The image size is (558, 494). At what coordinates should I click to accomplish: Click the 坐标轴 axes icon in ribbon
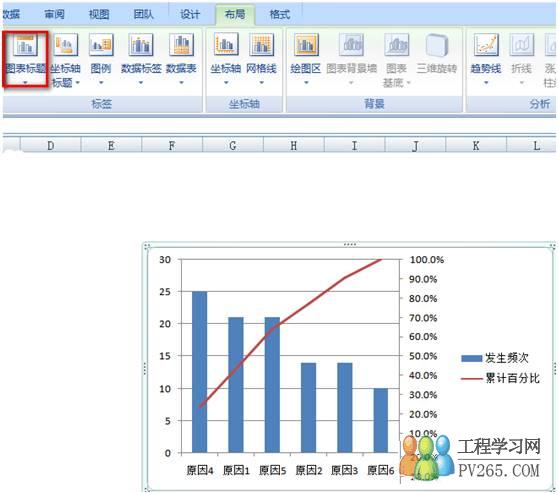(x=226, y=45)
